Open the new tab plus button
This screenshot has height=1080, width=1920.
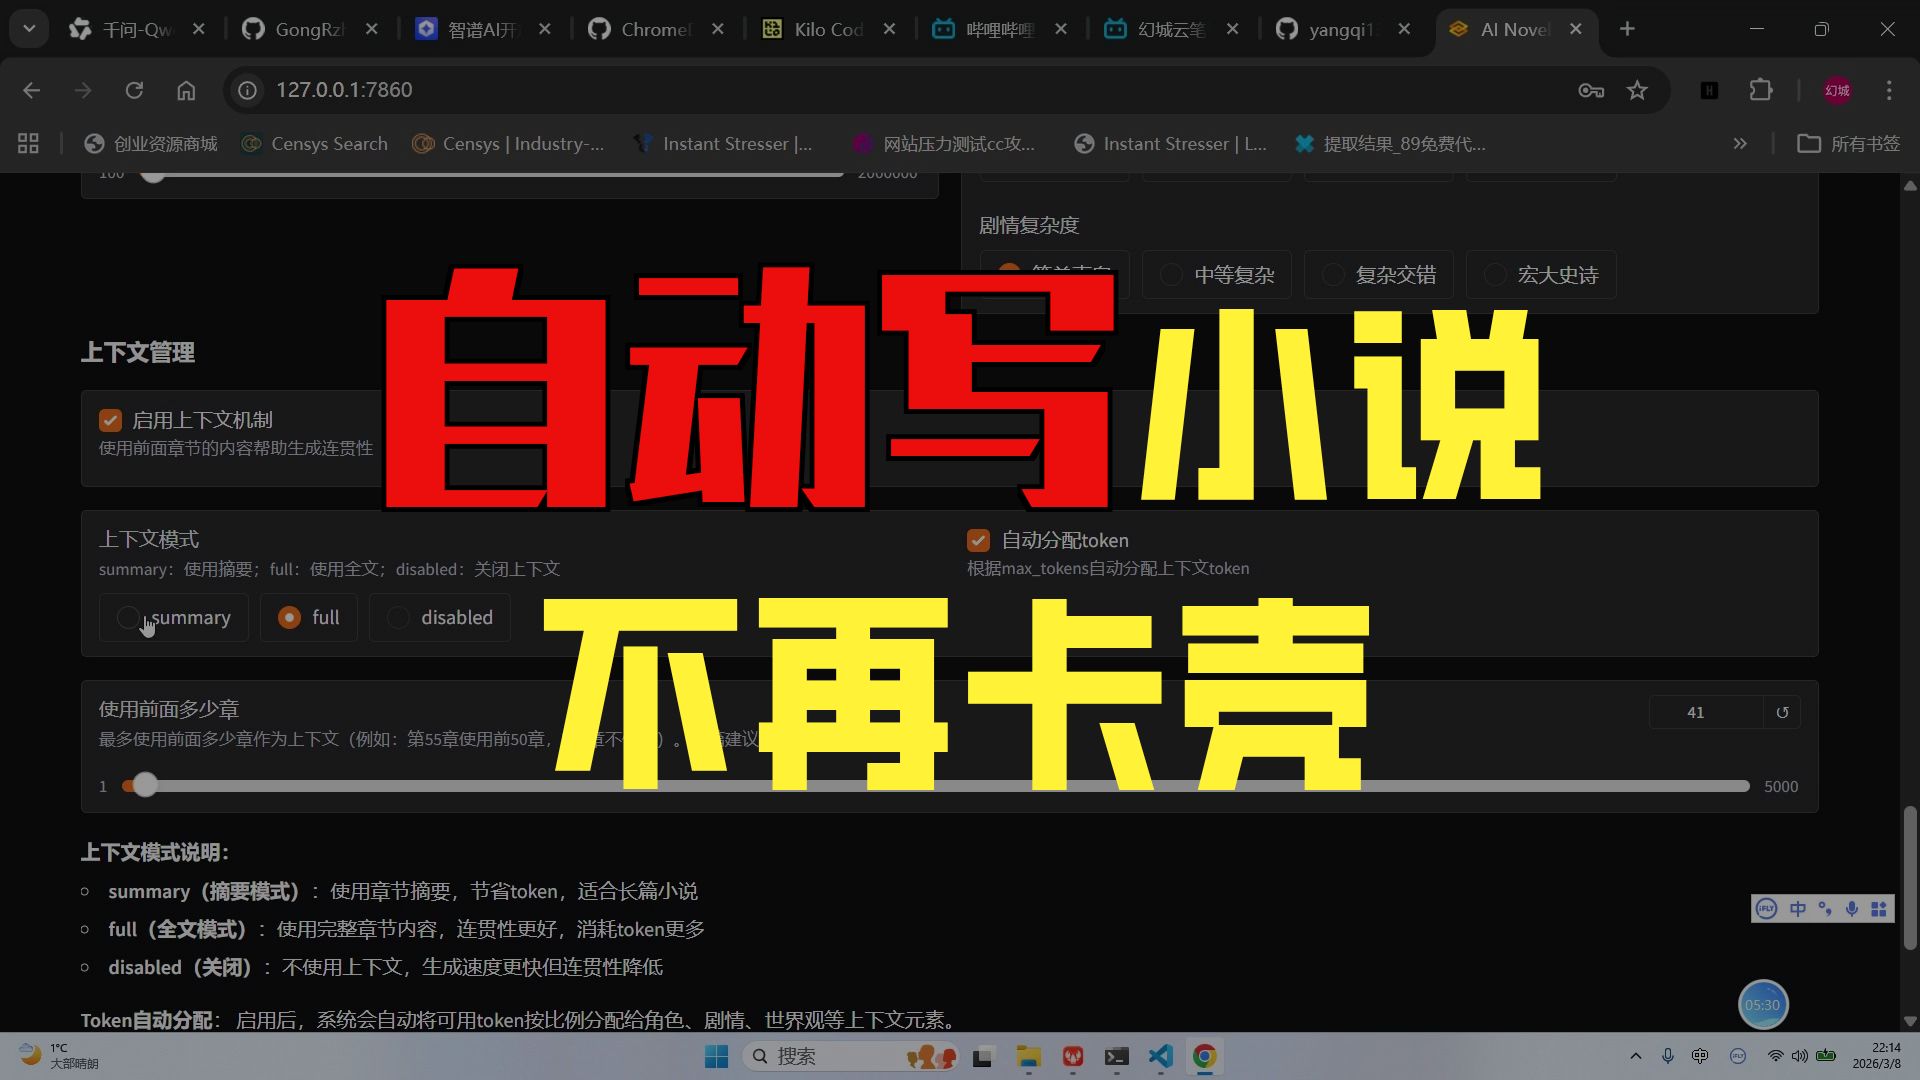(x=1627, y=29)
